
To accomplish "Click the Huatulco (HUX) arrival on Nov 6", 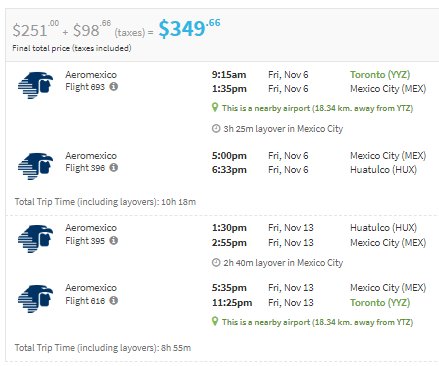I will 383,170.
